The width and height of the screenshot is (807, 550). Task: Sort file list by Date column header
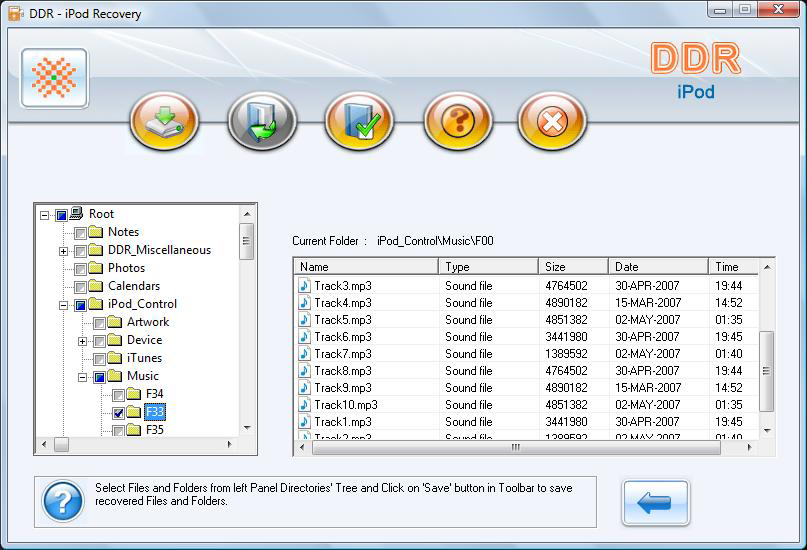[x=658, y=267]
